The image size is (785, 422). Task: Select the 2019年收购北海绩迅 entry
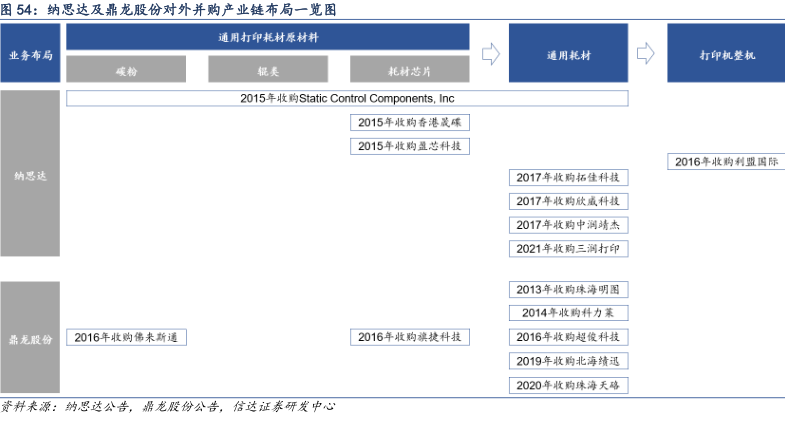[x=568, y=361]
